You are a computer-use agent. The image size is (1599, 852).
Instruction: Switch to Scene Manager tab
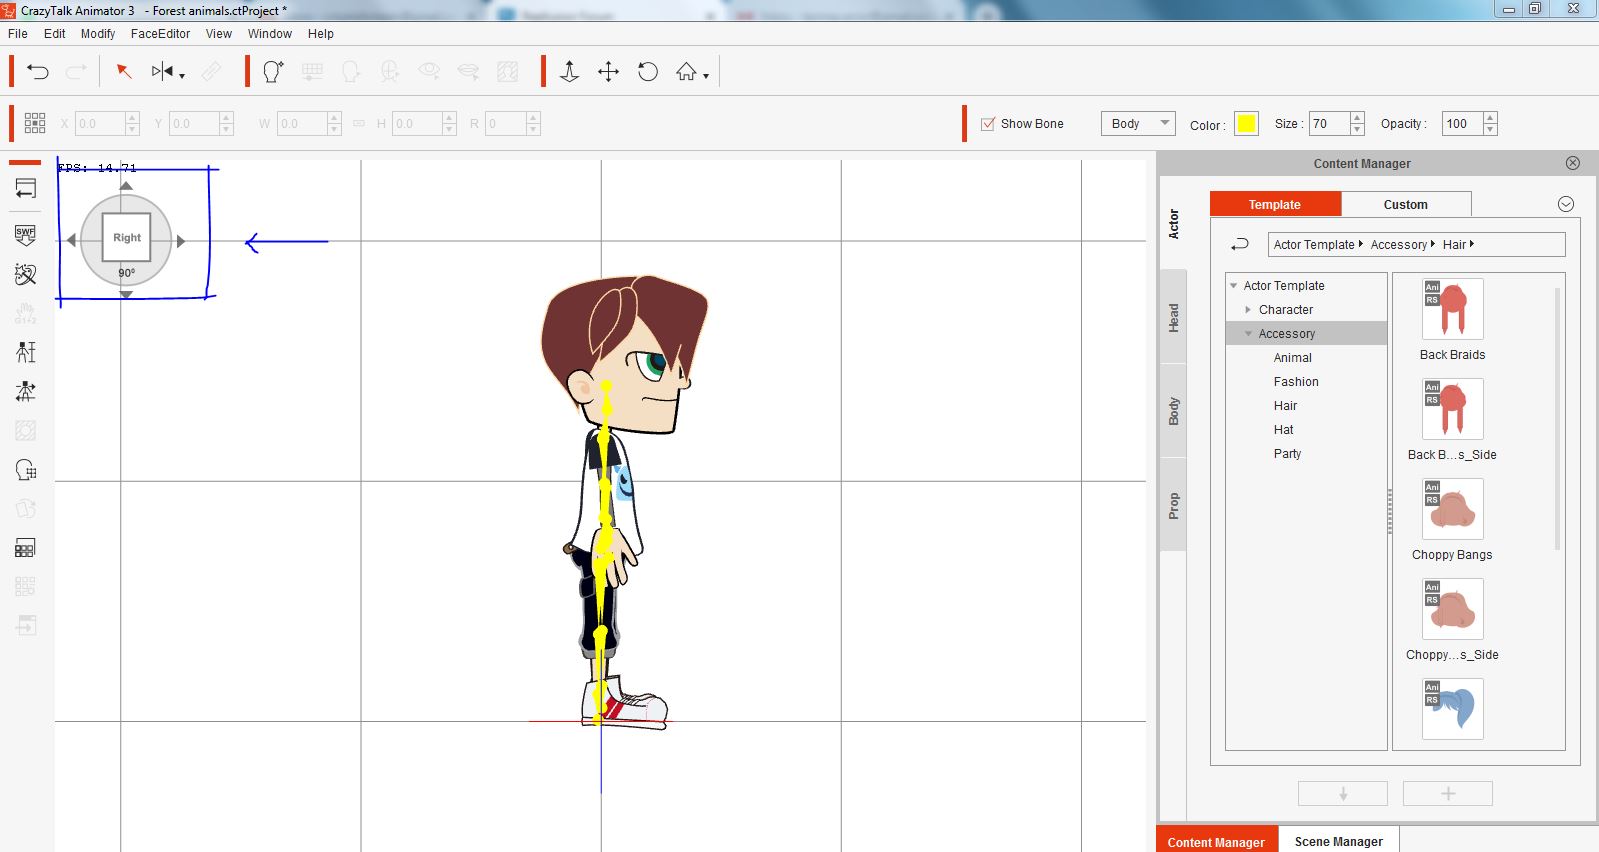[x=1338, y=840]
